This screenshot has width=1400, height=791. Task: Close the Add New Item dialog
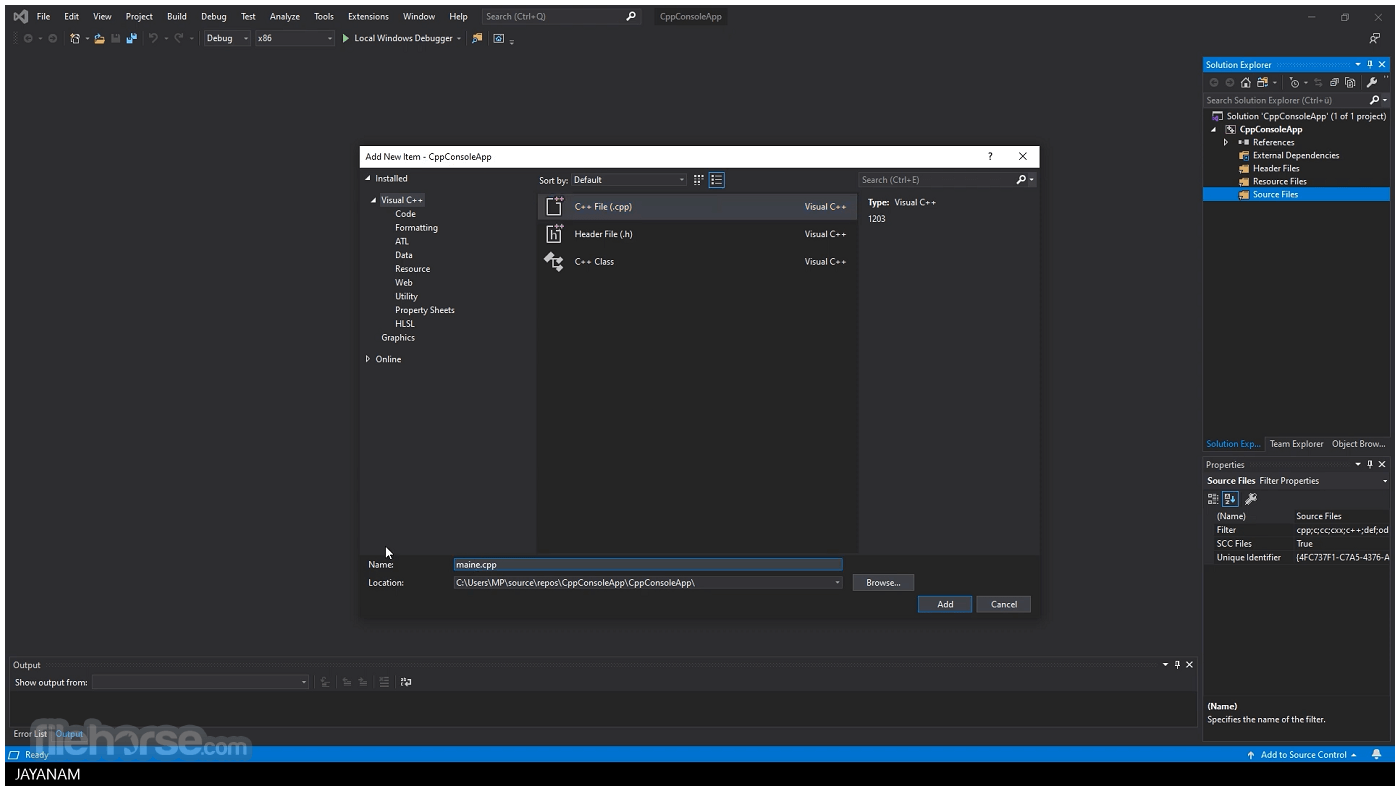(1022, 156)
